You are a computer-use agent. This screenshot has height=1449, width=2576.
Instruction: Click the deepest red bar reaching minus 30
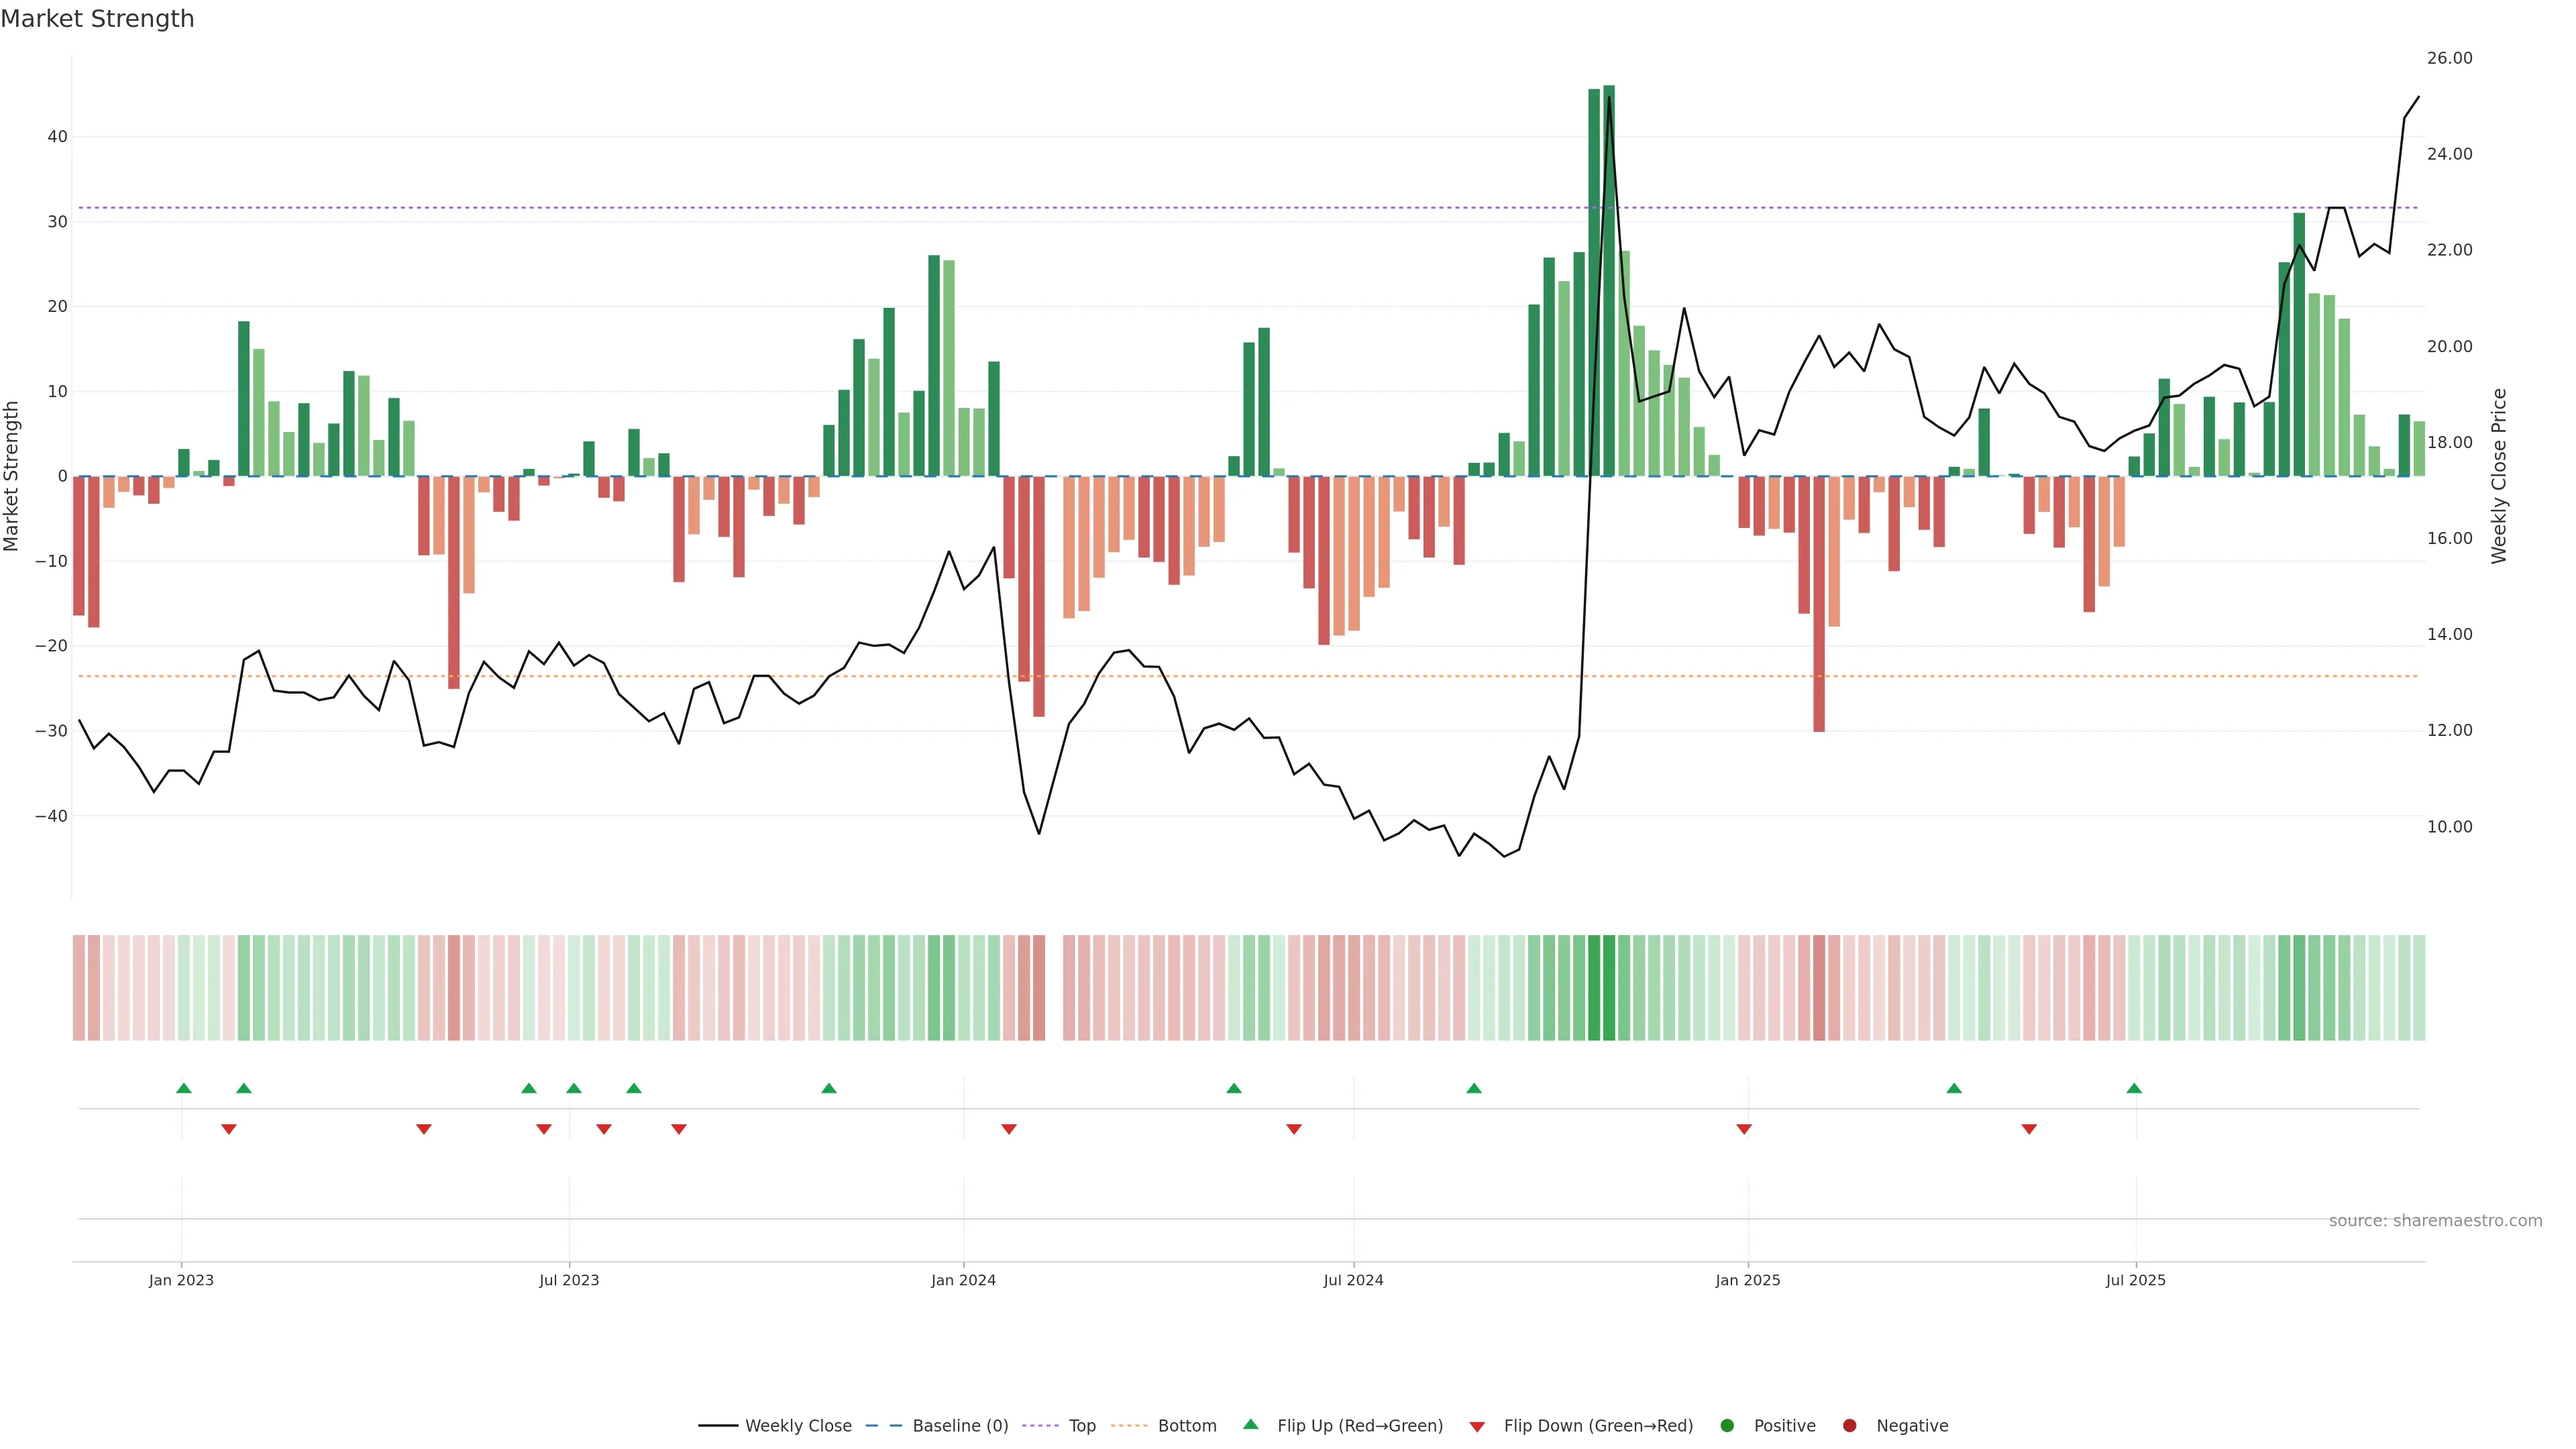pos(1819,604)
